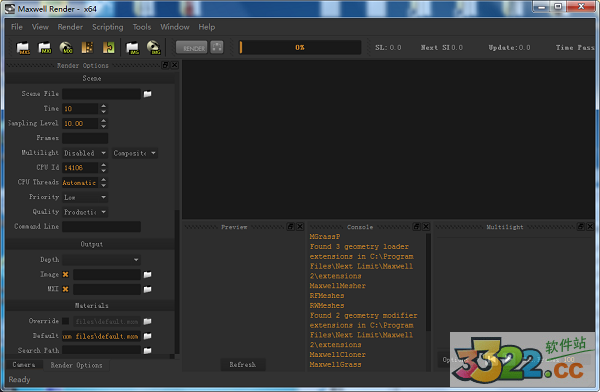The width and height of the screenshot is (600, 392).
Task: Browse for Search Path folder icon
Action: point(147,351)
